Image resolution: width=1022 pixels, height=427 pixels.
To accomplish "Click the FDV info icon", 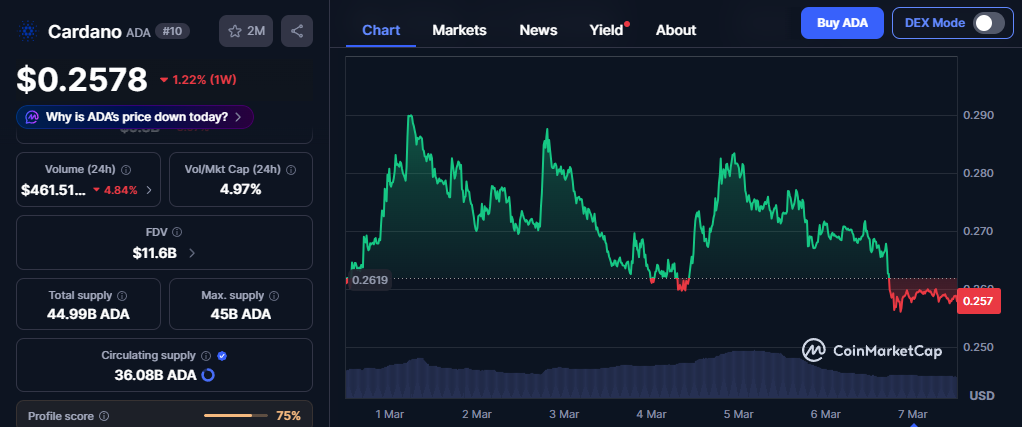I will [x=177, y=232].
